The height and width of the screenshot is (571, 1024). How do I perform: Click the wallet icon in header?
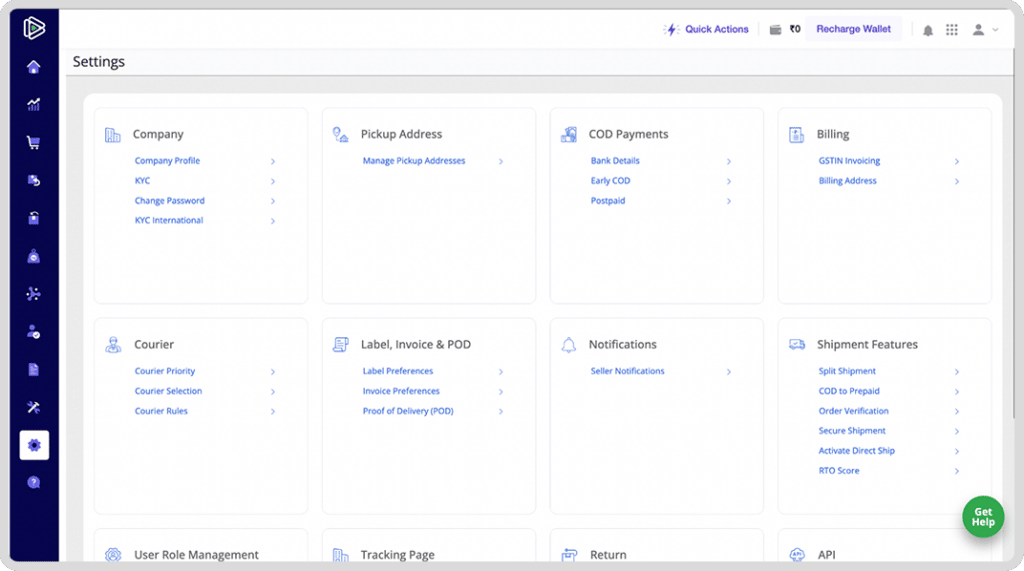pos(775,29)
